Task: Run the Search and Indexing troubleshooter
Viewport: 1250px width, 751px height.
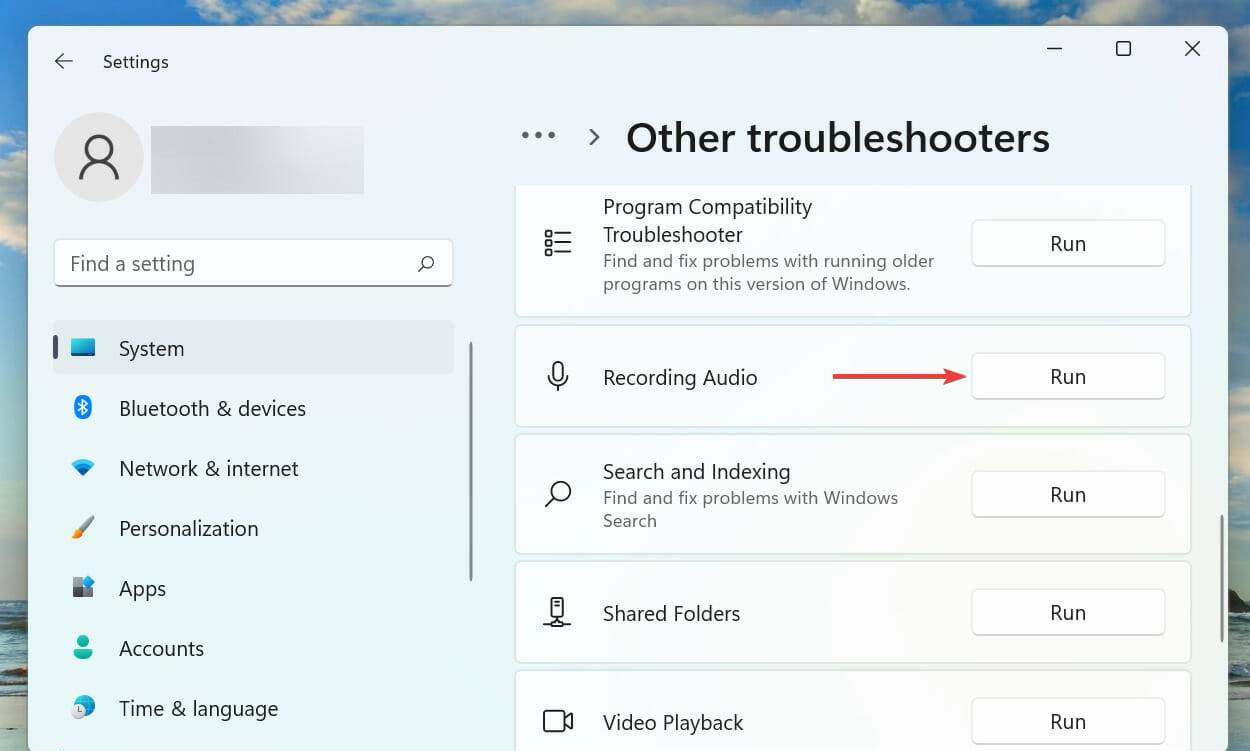Action: coord(1067,495)
